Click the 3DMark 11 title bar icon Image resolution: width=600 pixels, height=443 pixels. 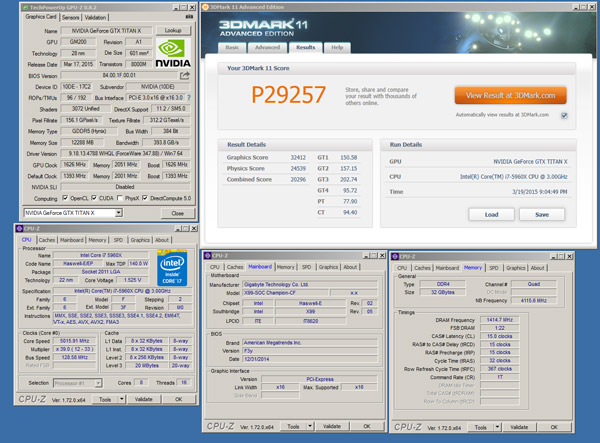pos(205,7)
